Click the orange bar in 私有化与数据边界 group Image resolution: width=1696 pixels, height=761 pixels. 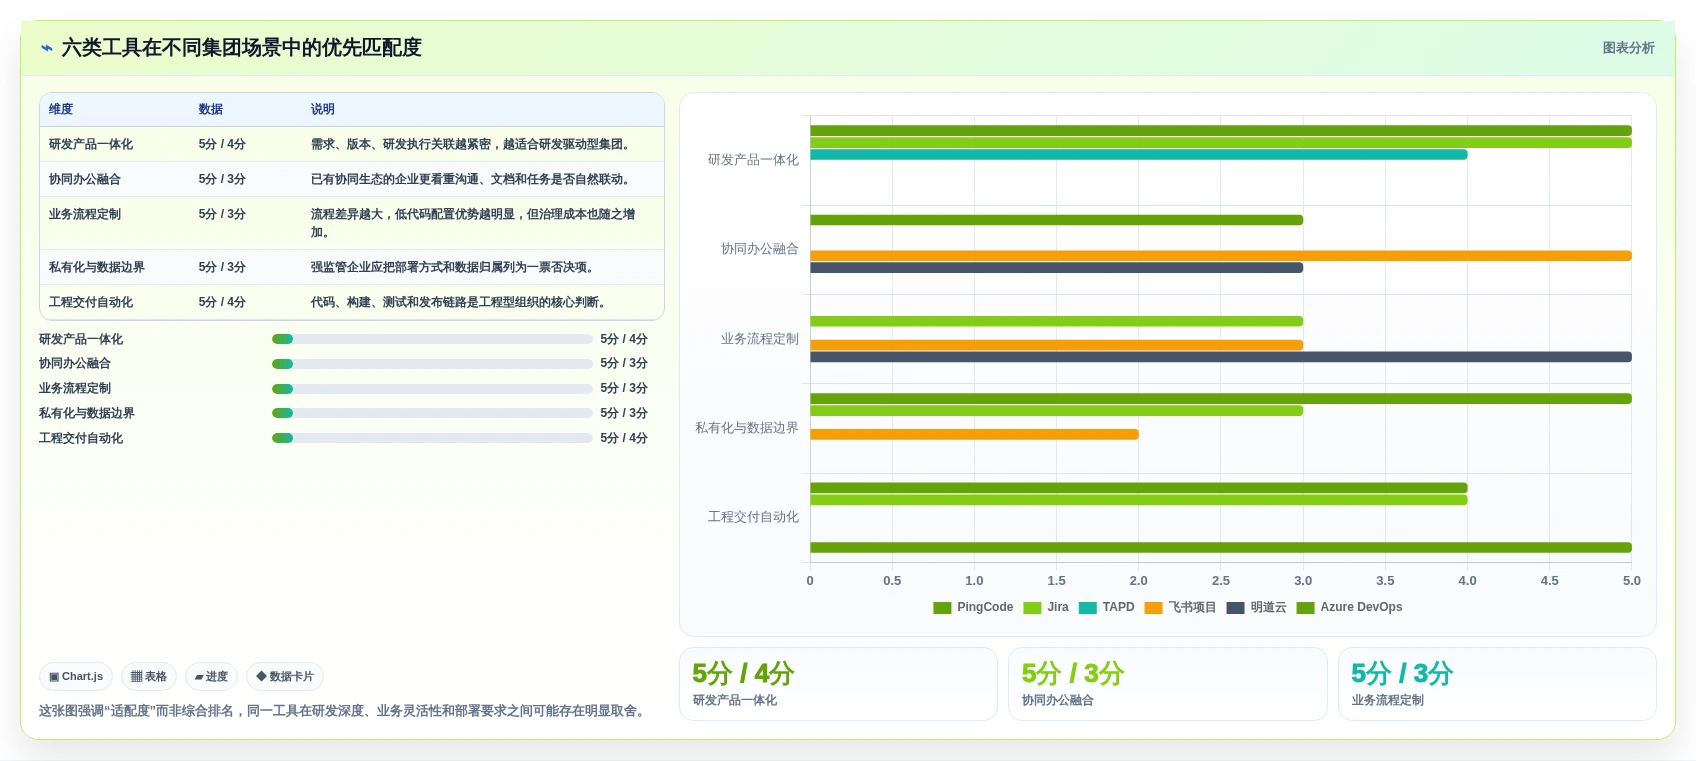[x=974, y=434]
